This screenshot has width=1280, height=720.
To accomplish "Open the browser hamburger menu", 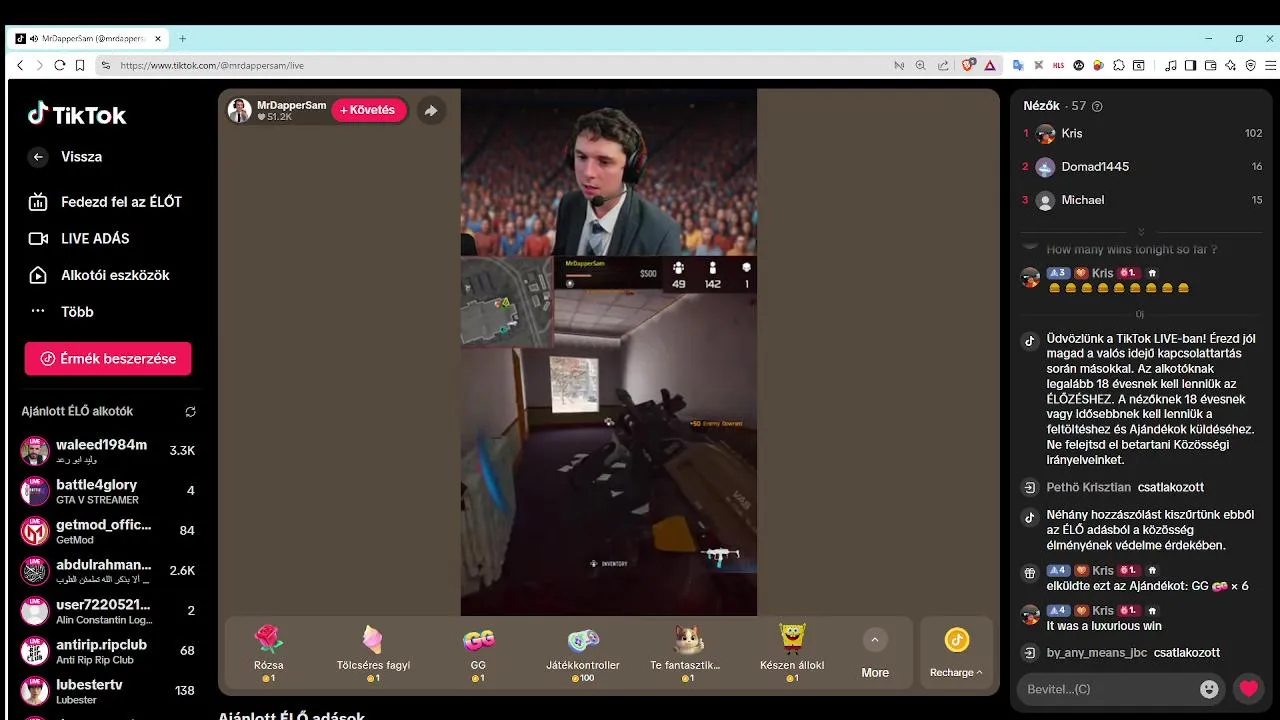I will tap(1269, 65).
